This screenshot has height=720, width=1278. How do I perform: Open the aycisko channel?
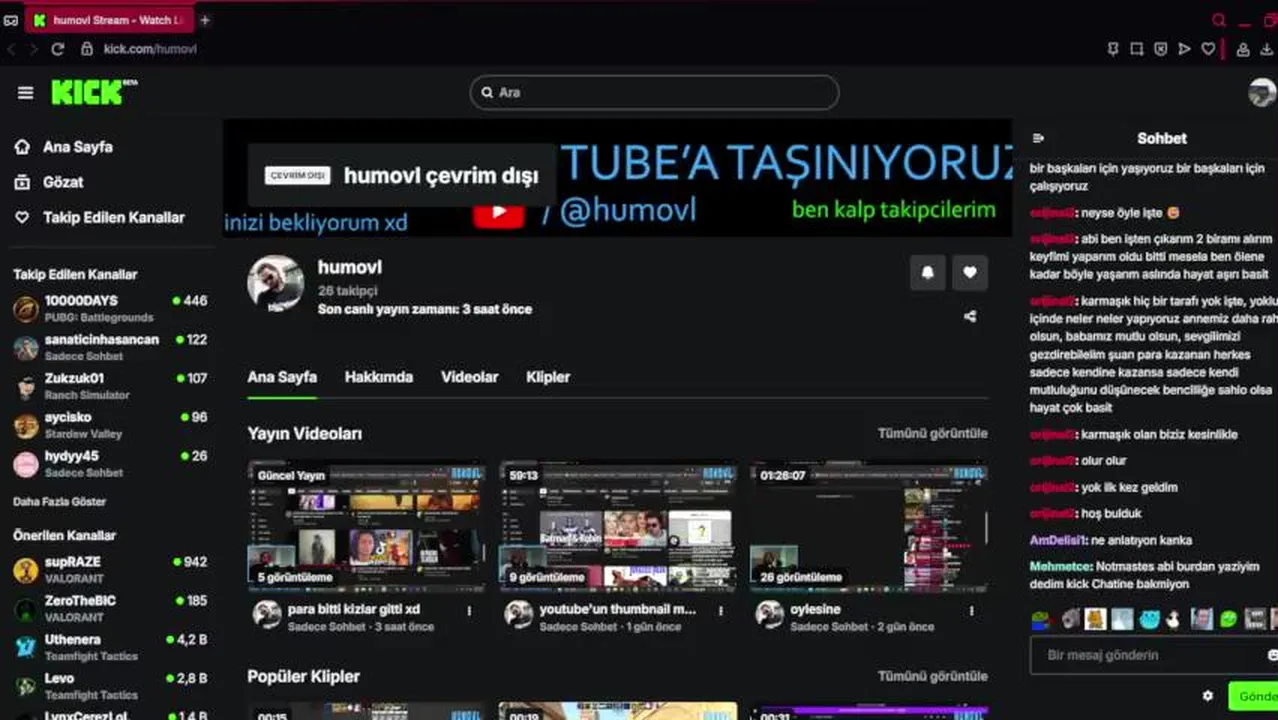tap(110, 425)
